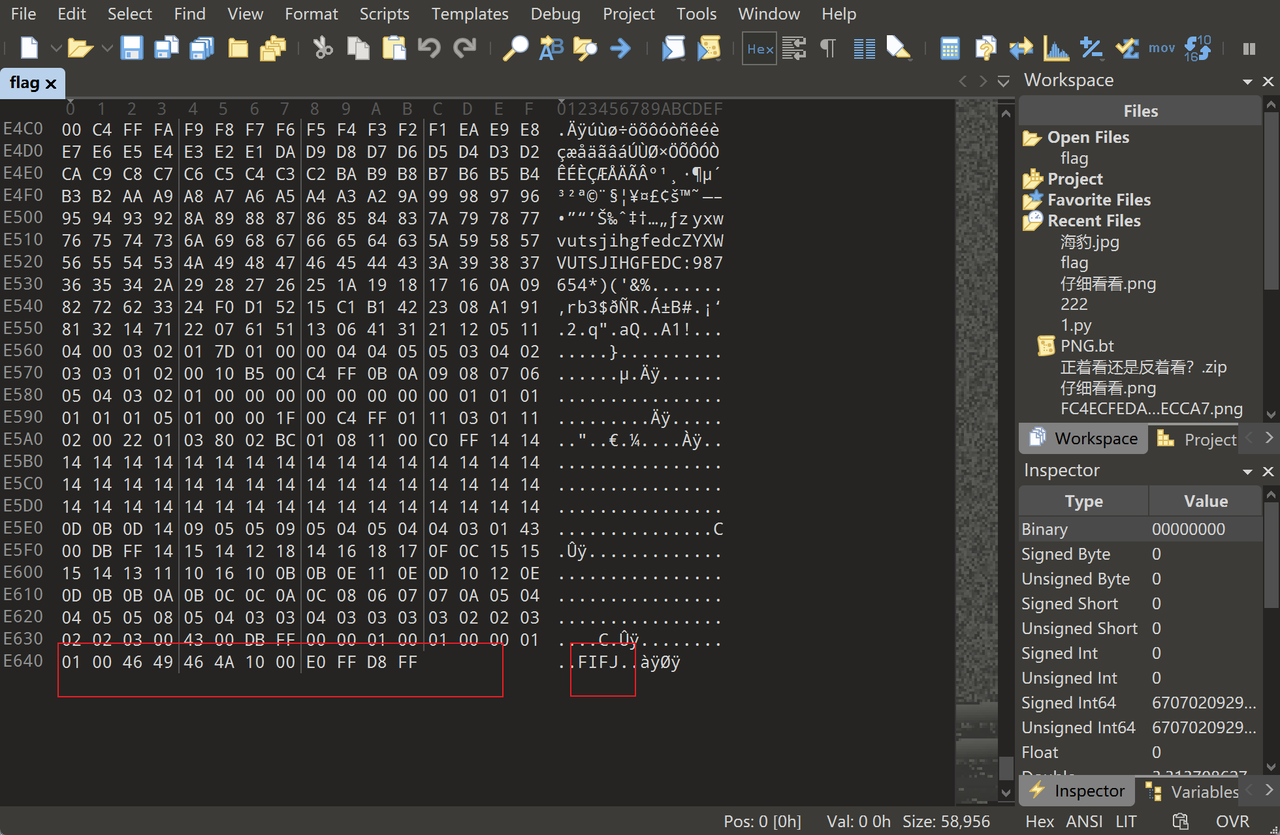This screenshot has width=1280, height=835.
Task: Click the Open File folder icon
Action: pos(81,47)
